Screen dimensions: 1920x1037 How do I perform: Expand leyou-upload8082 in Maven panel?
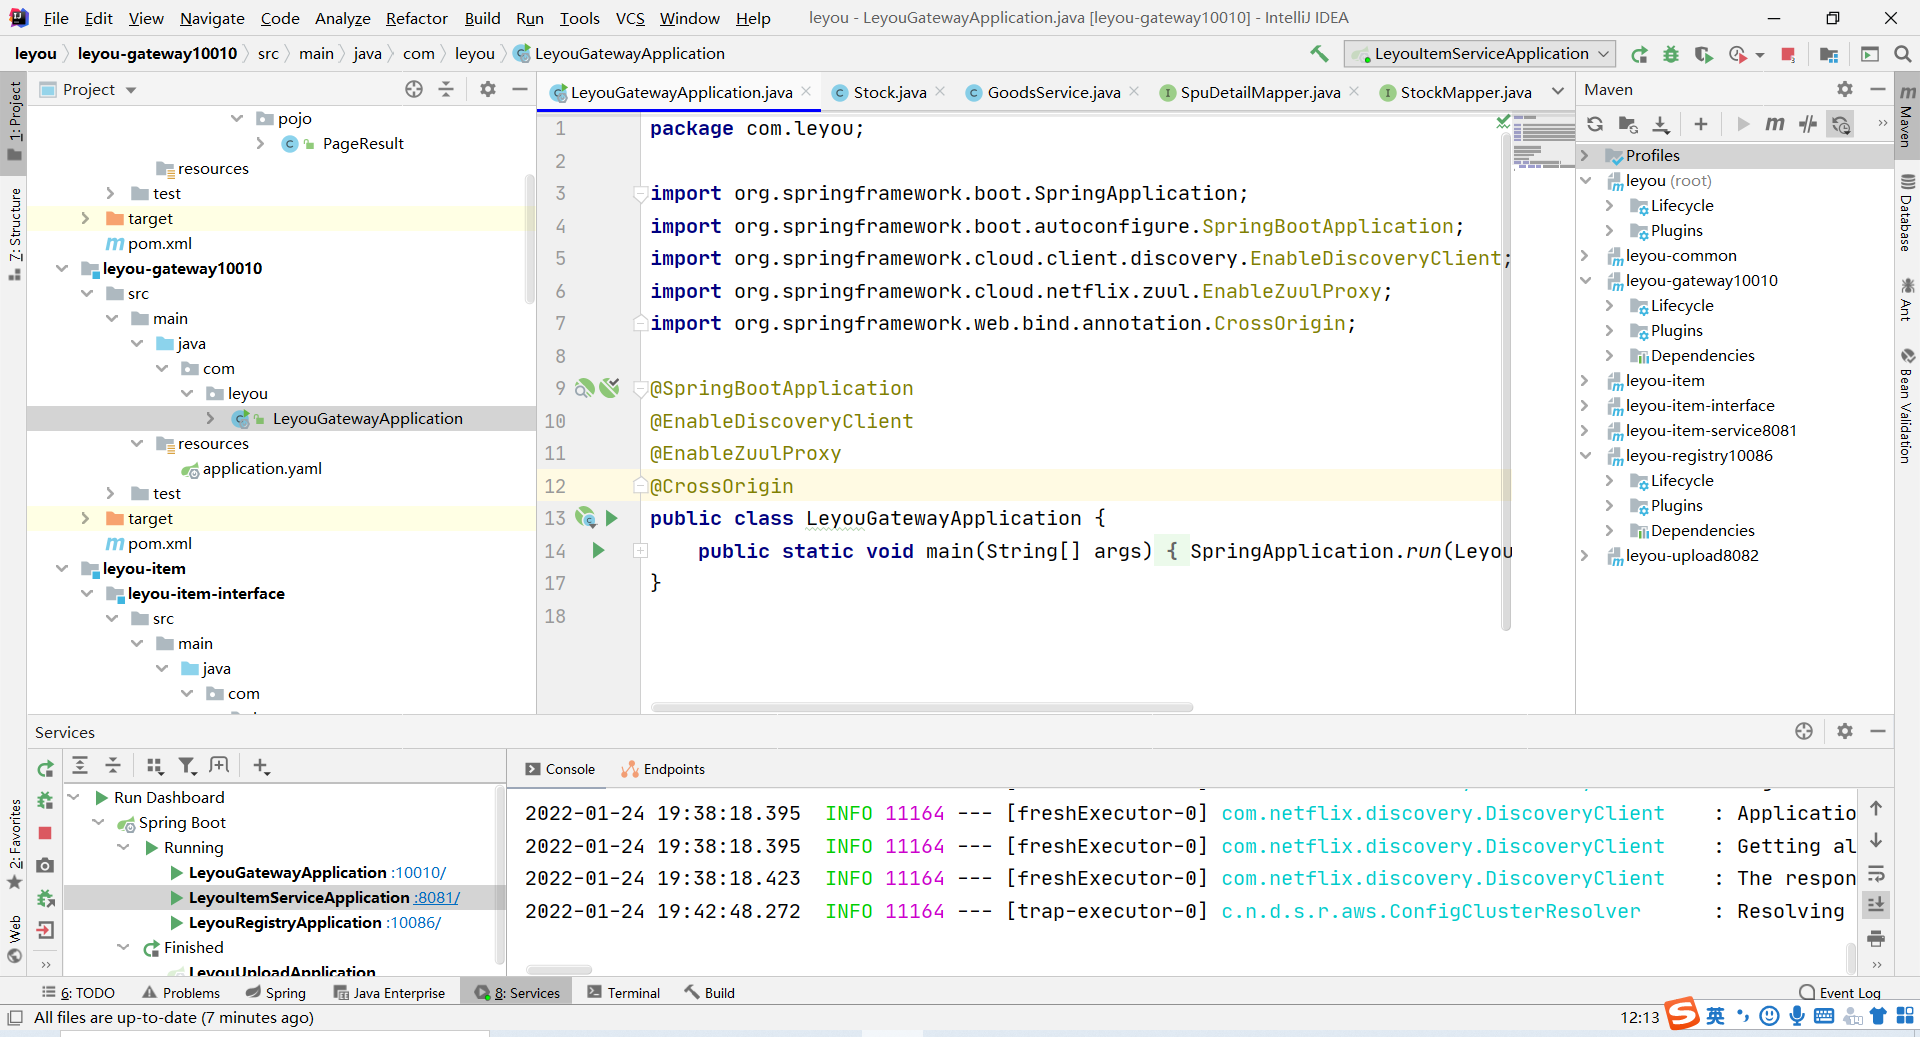(1585, 555)
